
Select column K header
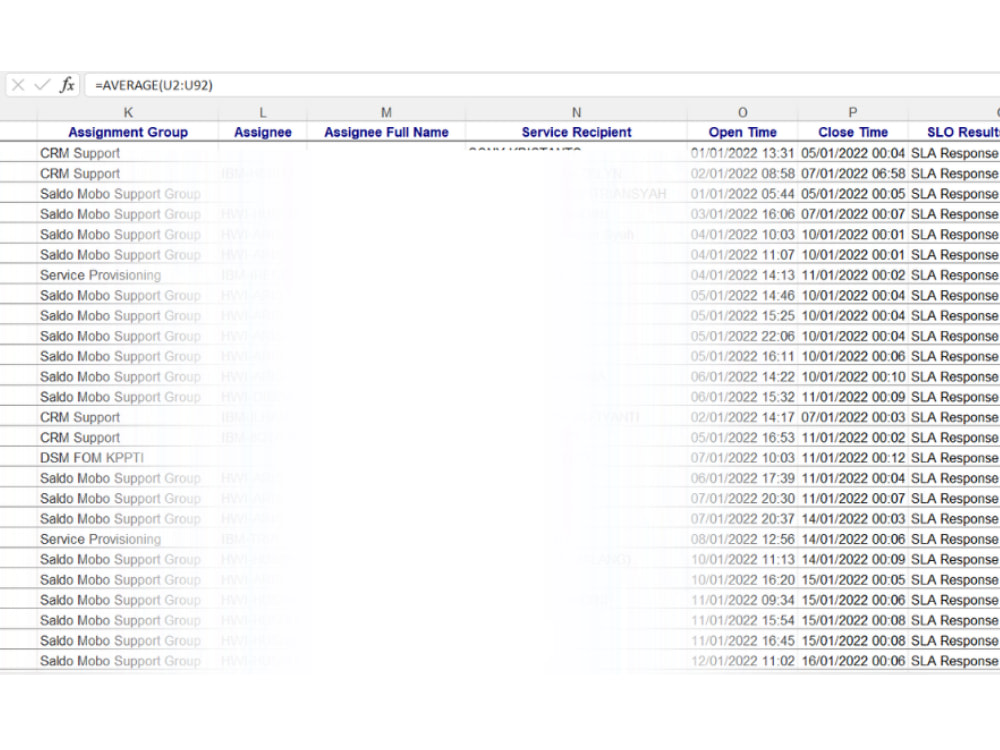pyautogui.click(x=128, y=112)
